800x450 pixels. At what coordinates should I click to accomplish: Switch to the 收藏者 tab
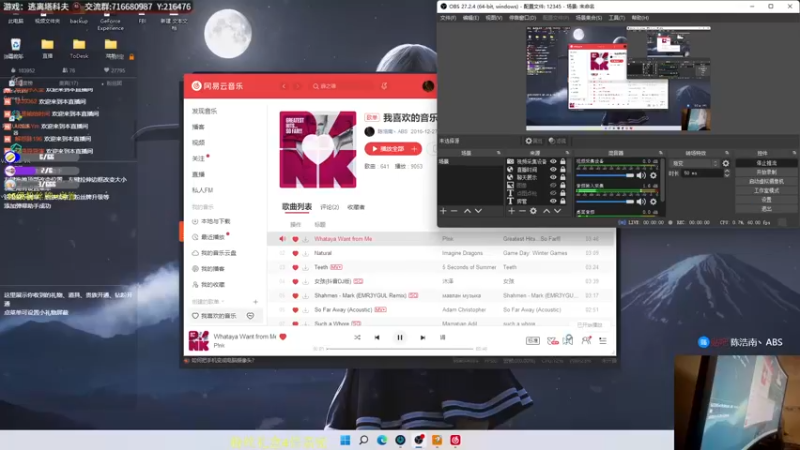(x=356, y=207)
